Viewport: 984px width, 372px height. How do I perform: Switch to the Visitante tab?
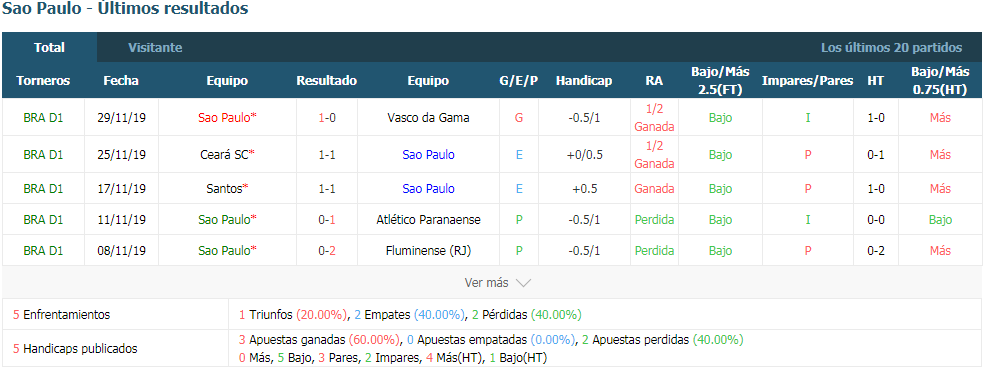point(155,48)
